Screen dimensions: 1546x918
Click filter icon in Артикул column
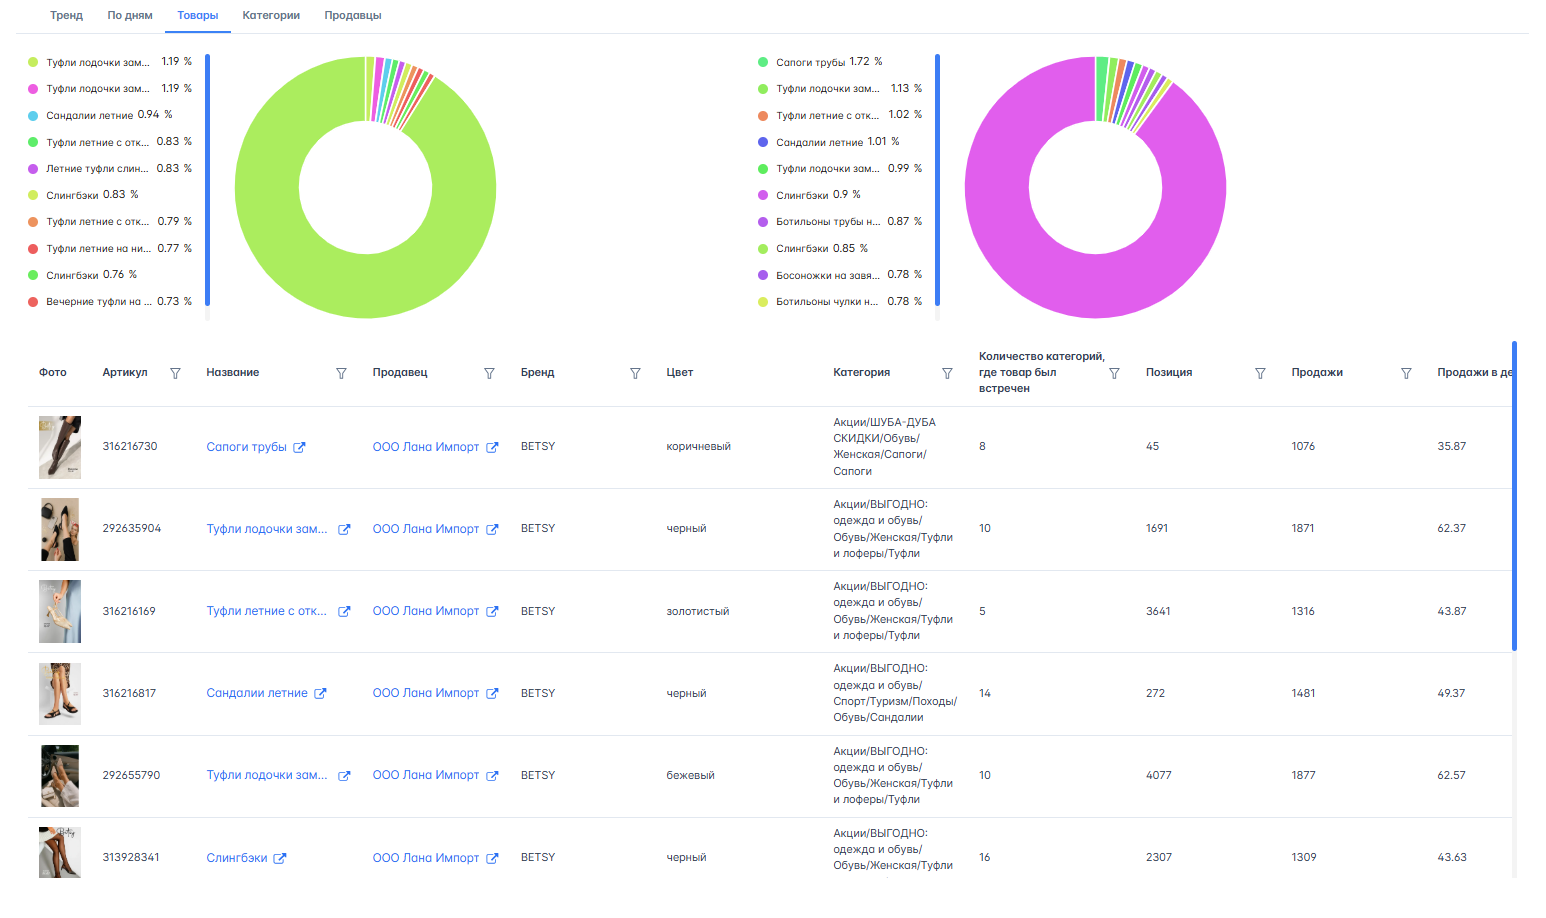175,373
